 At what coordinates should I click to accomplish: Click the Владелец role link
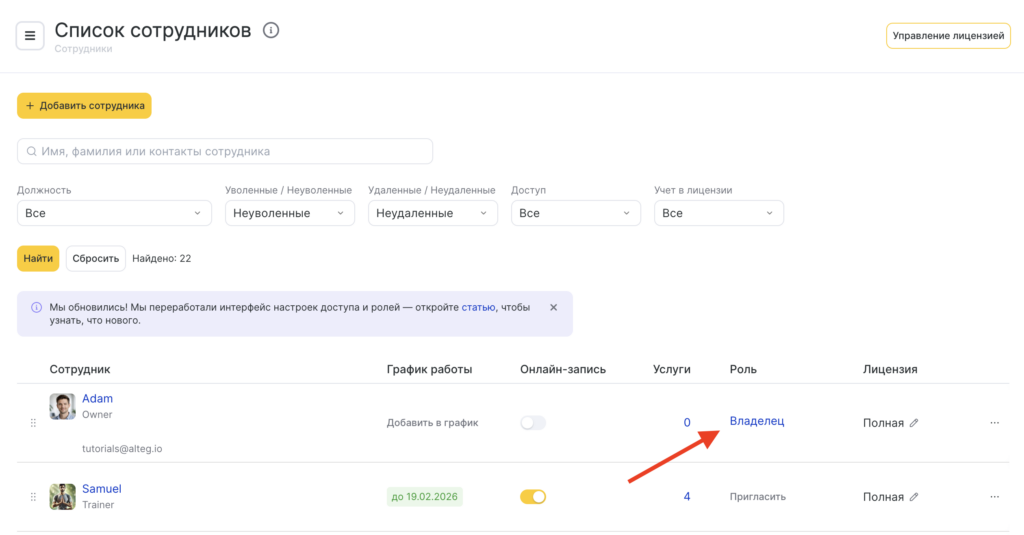click(757, 421)
